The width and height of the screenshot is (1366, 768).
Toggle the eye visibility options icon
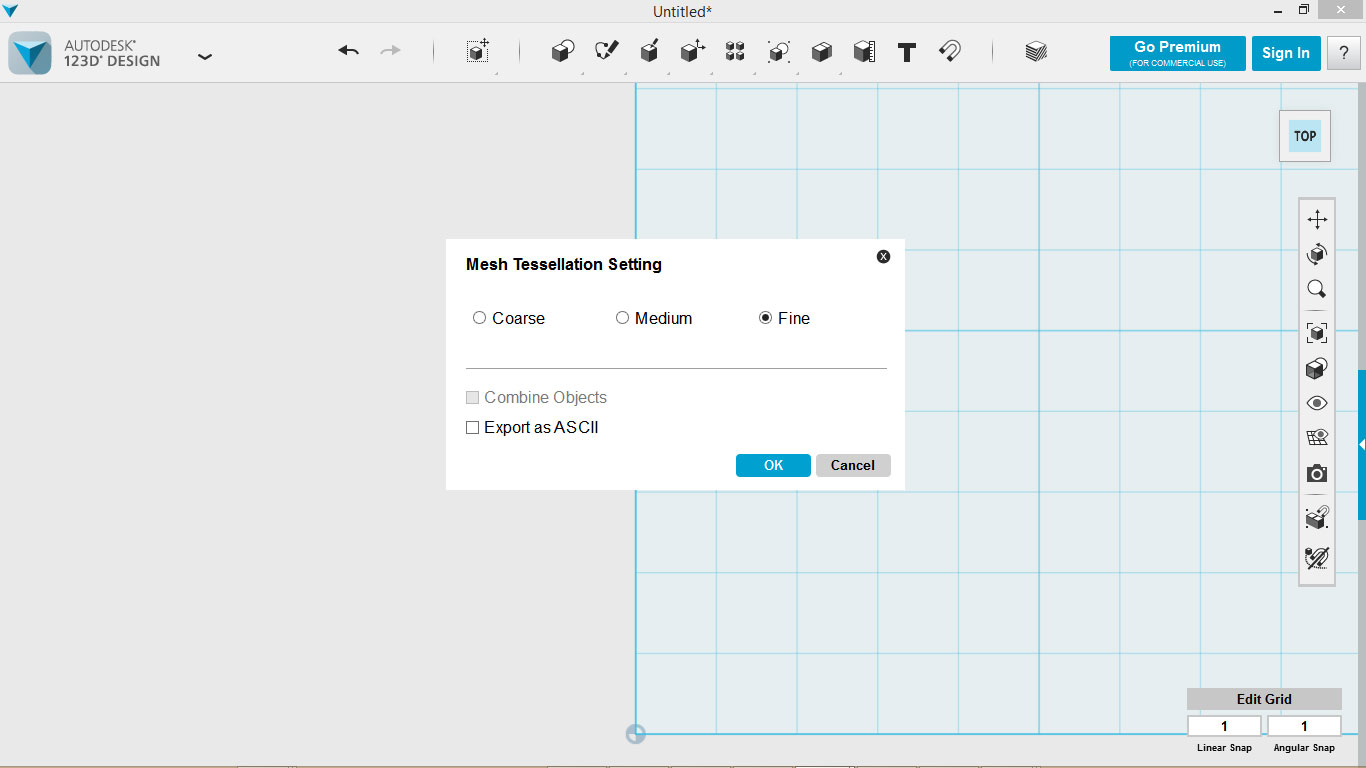(1317, 403)
